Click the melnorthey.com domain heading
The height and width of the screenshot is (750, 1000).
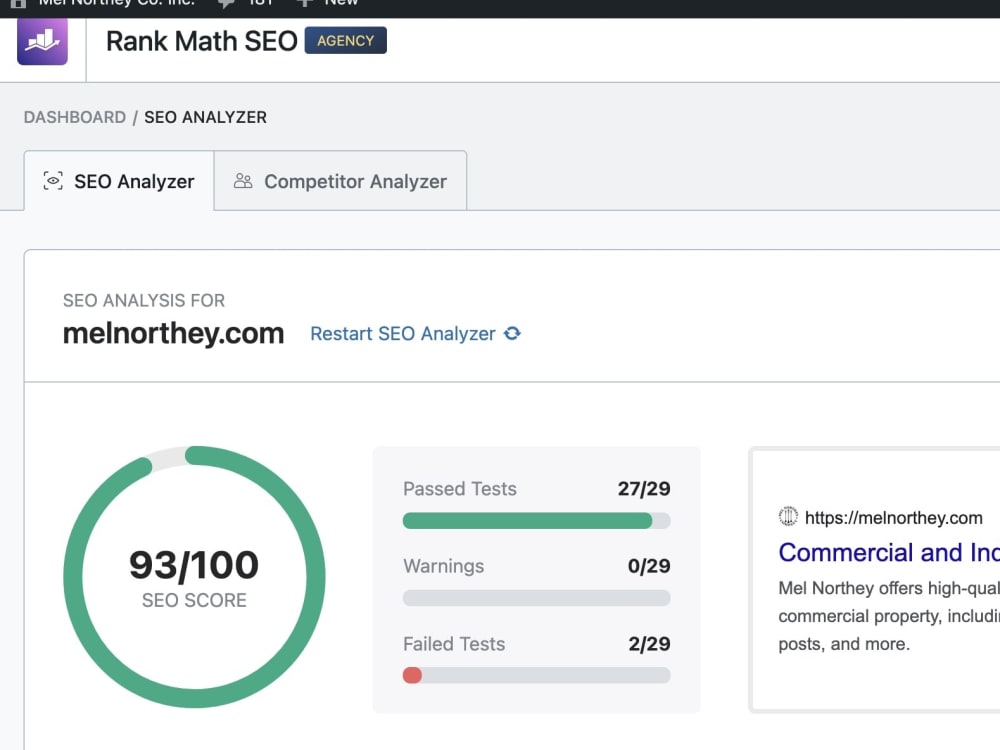tap(173, 334)
